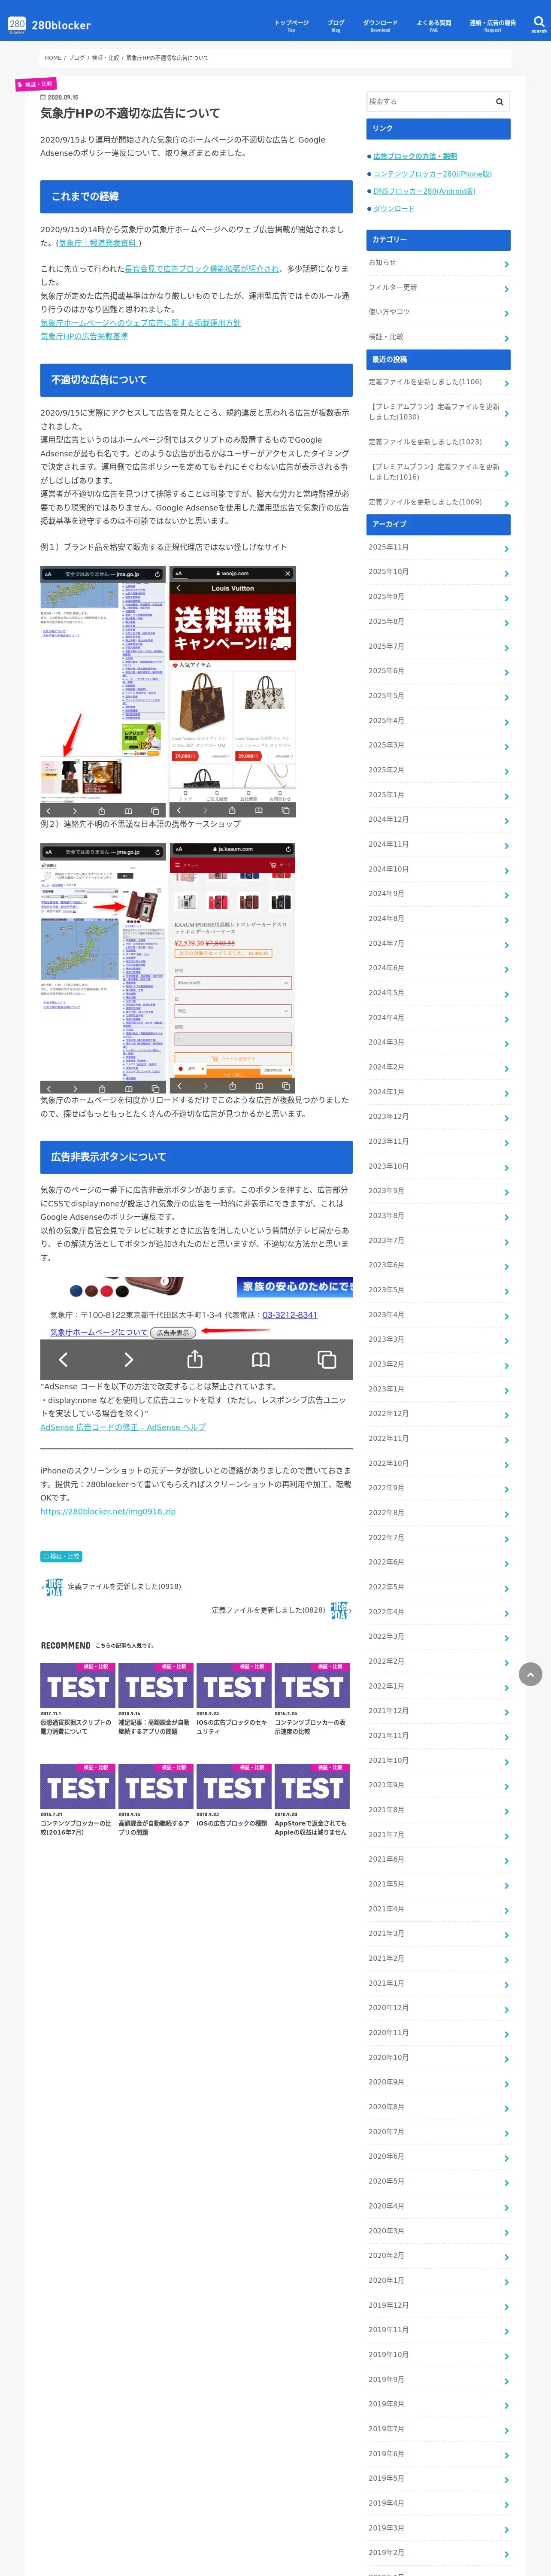Select the 2022年10月 archive entry
This screenshot has width=551, height=2576.
[x=438, y=1463]
